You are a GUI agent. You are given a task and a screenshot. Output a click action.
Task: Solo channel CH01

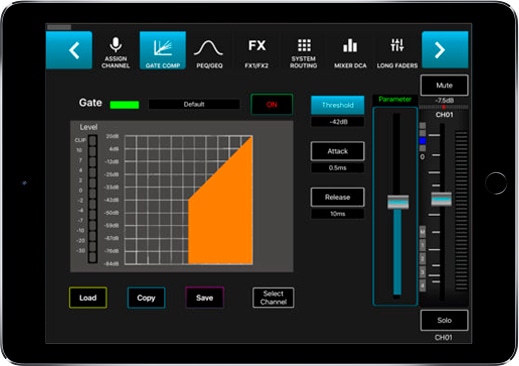coord(444,320)
